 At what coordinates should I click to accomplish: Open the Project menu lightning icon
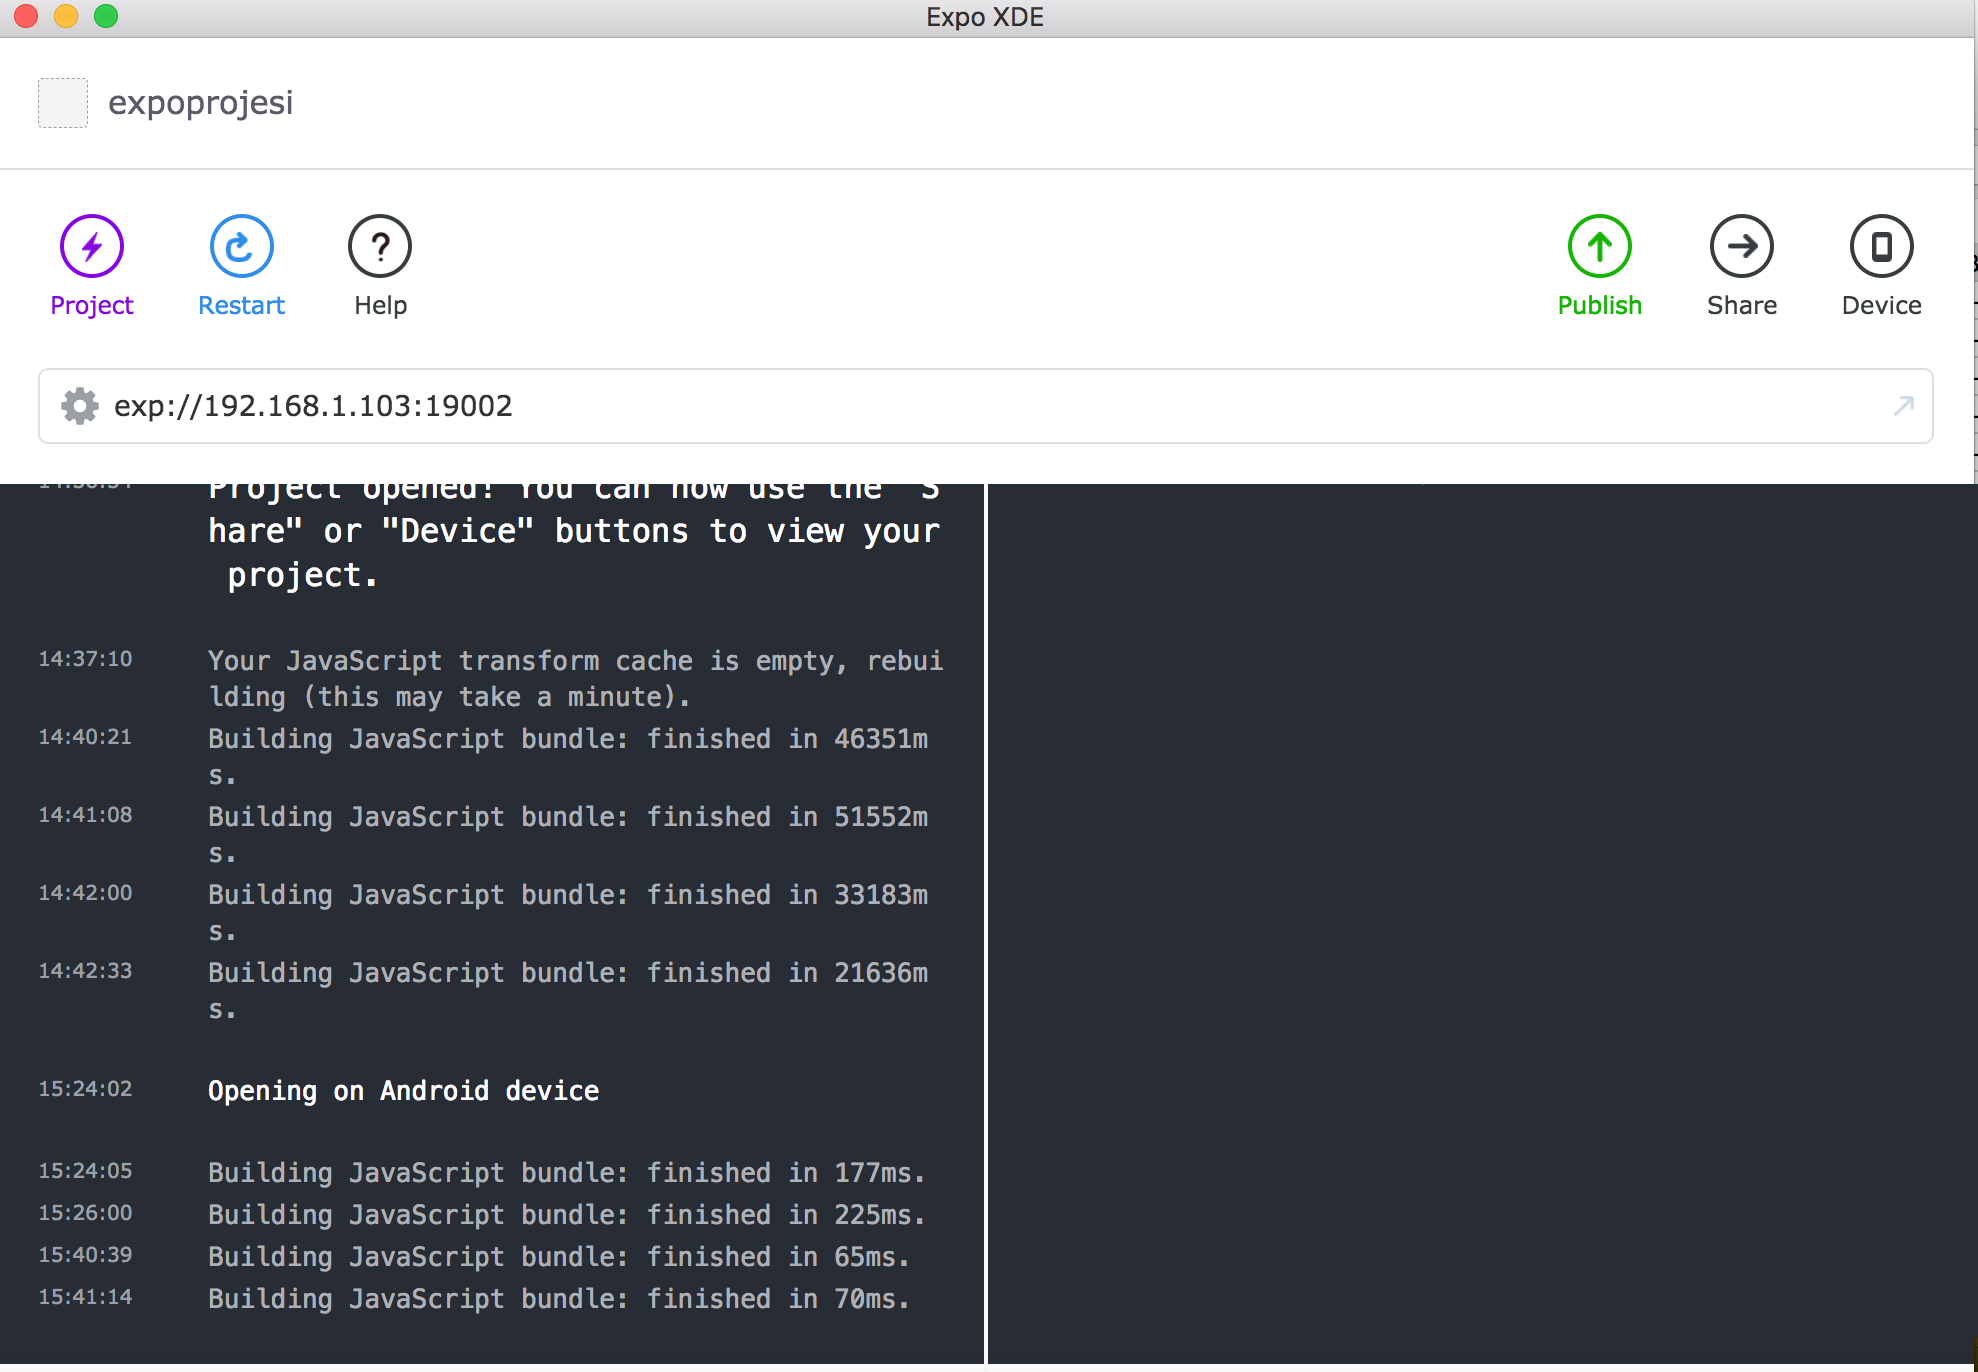(92, 246)
